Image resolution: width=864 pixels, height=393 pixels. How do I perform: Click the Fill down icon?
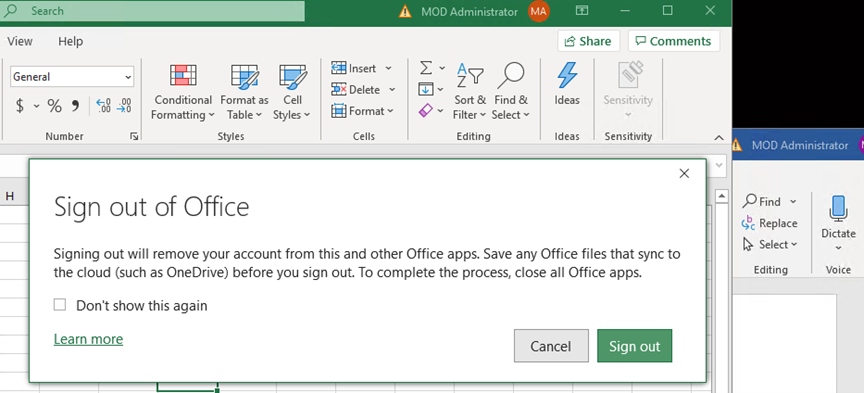tap(425, 89)
